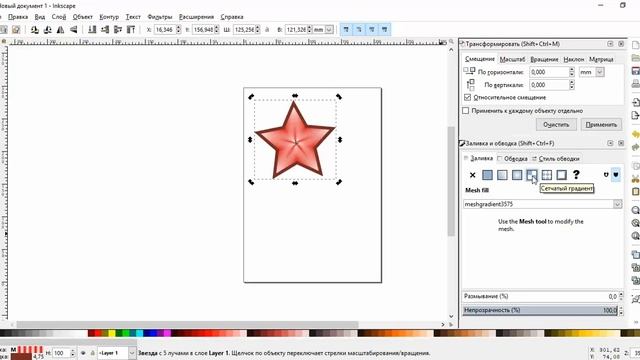640x360 pixels.
Task: Increase X coordinate spinner value
Action: click(178, 27)
